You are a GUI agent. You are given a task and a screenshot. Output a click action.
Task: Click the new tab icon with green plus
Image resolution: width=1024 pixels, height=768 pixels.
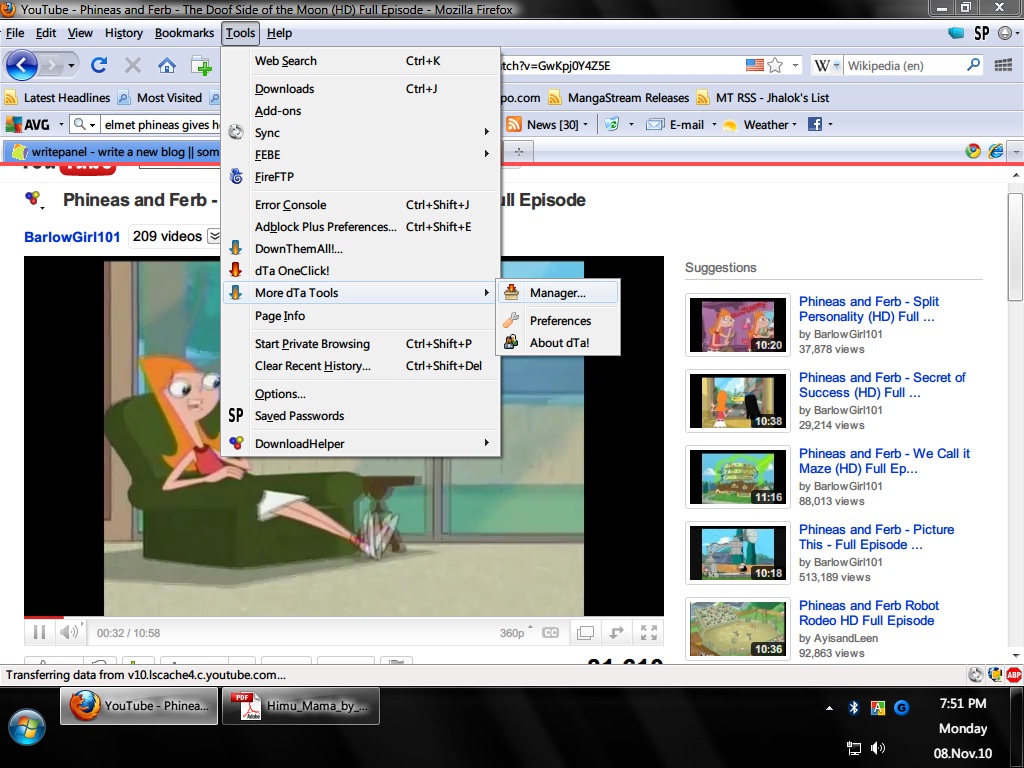point(201,65)
